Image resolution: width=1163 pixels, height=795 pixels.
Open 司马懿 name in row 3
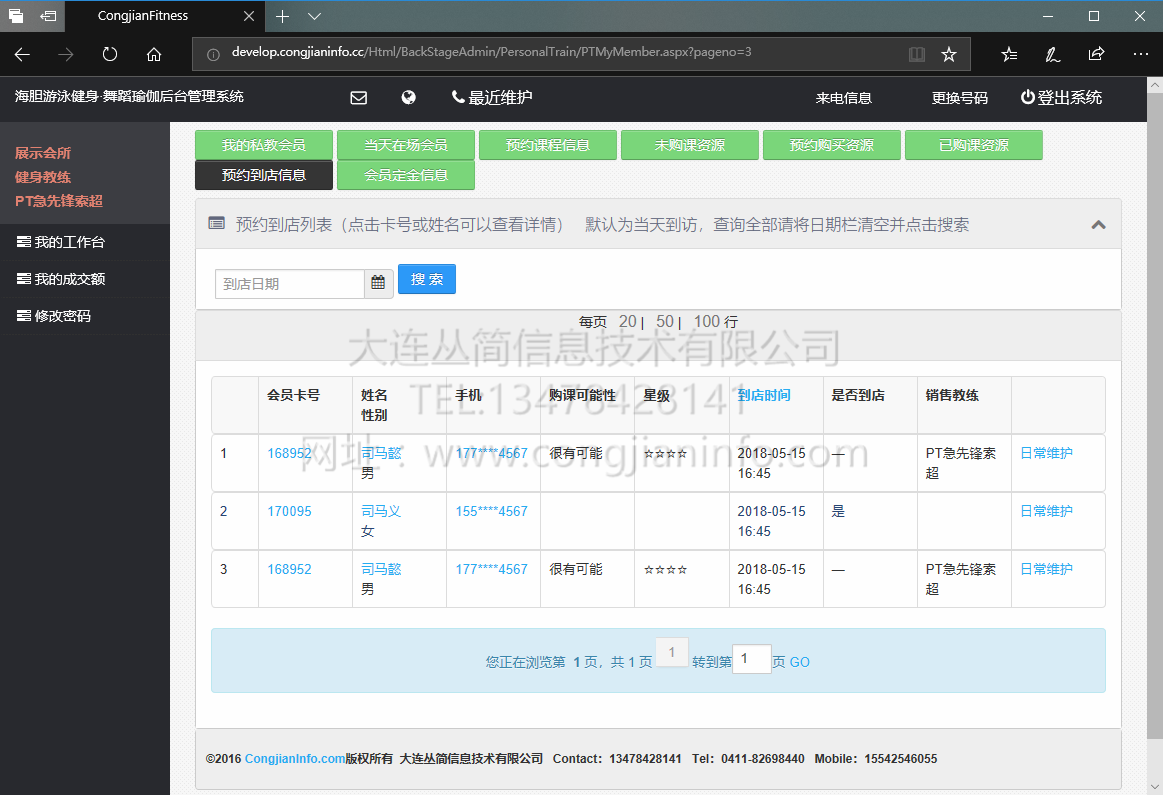pos(381,569)
